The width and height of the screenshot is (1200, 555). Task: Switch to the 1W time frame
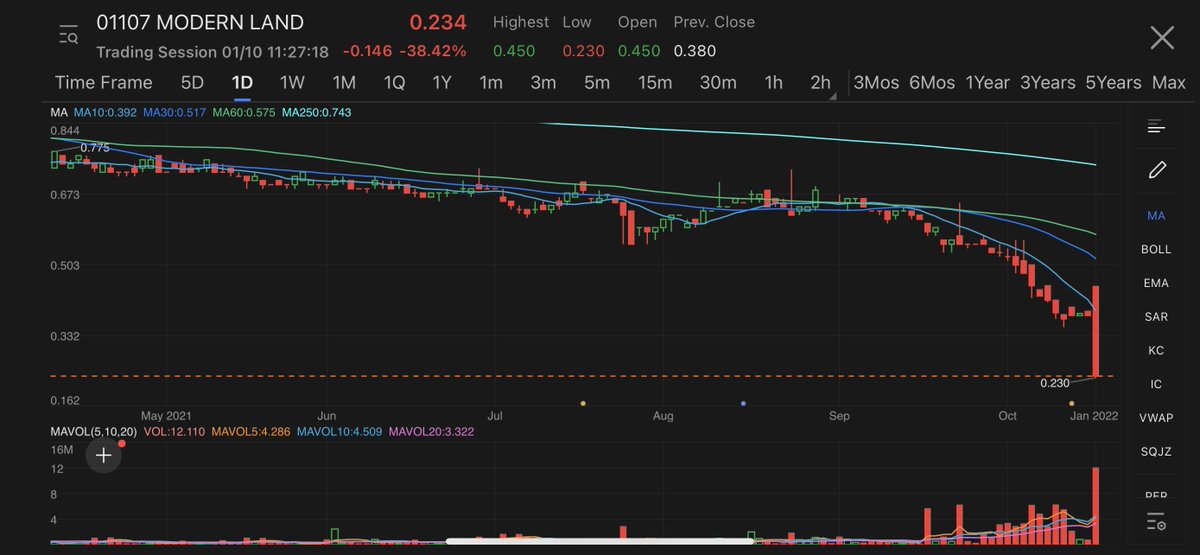click(292, 82)
